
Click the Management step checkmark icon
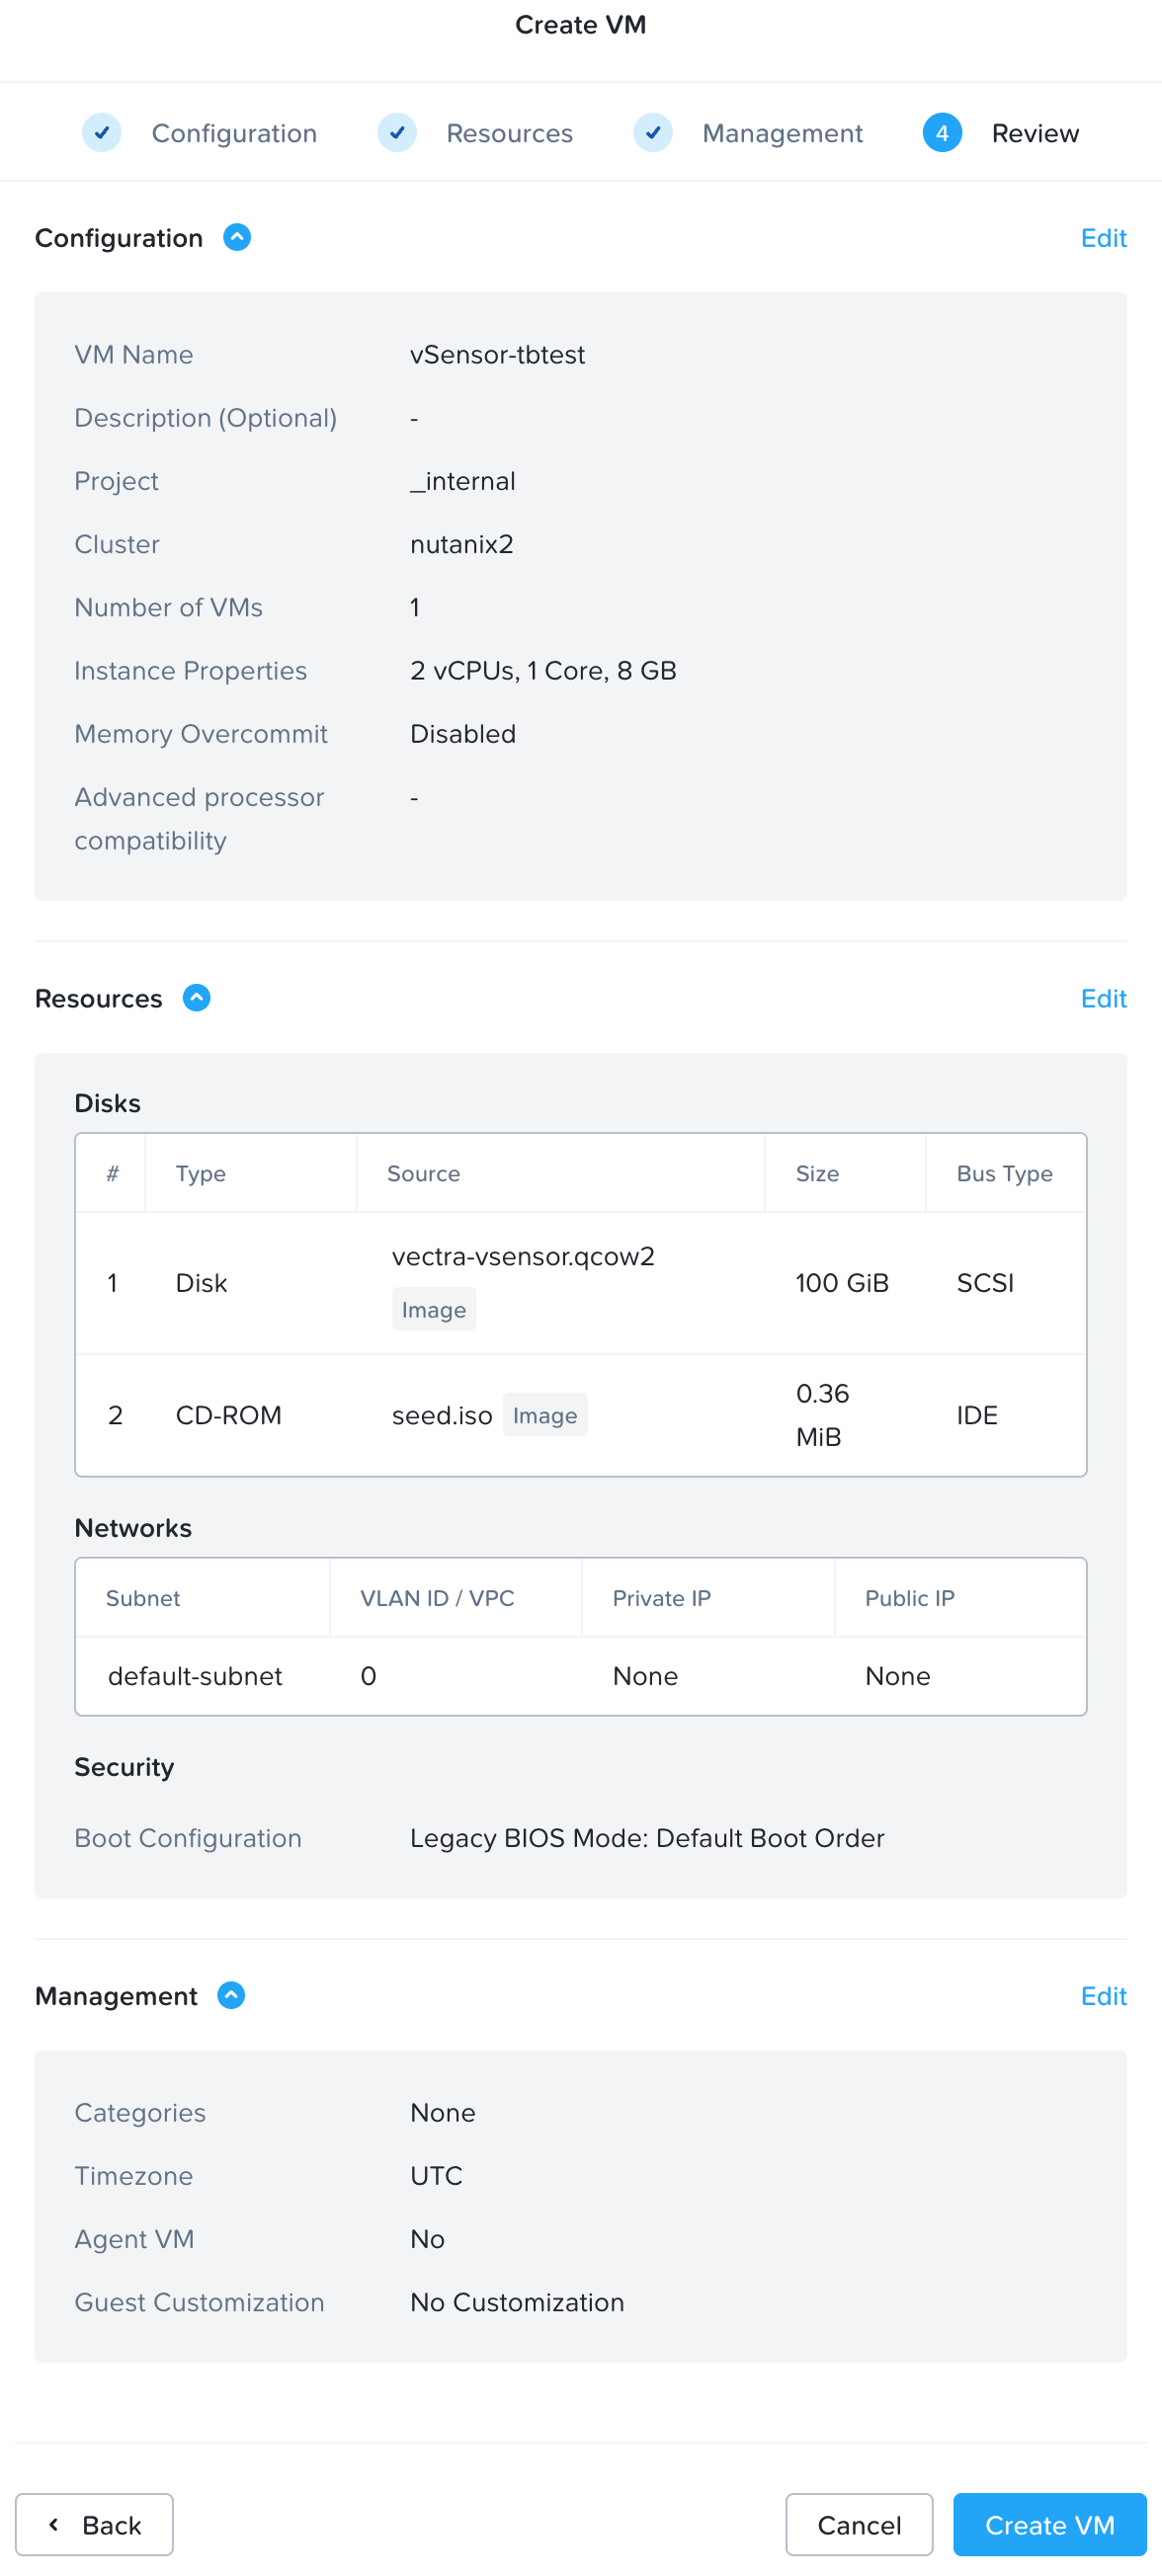(x=653, y=133)
